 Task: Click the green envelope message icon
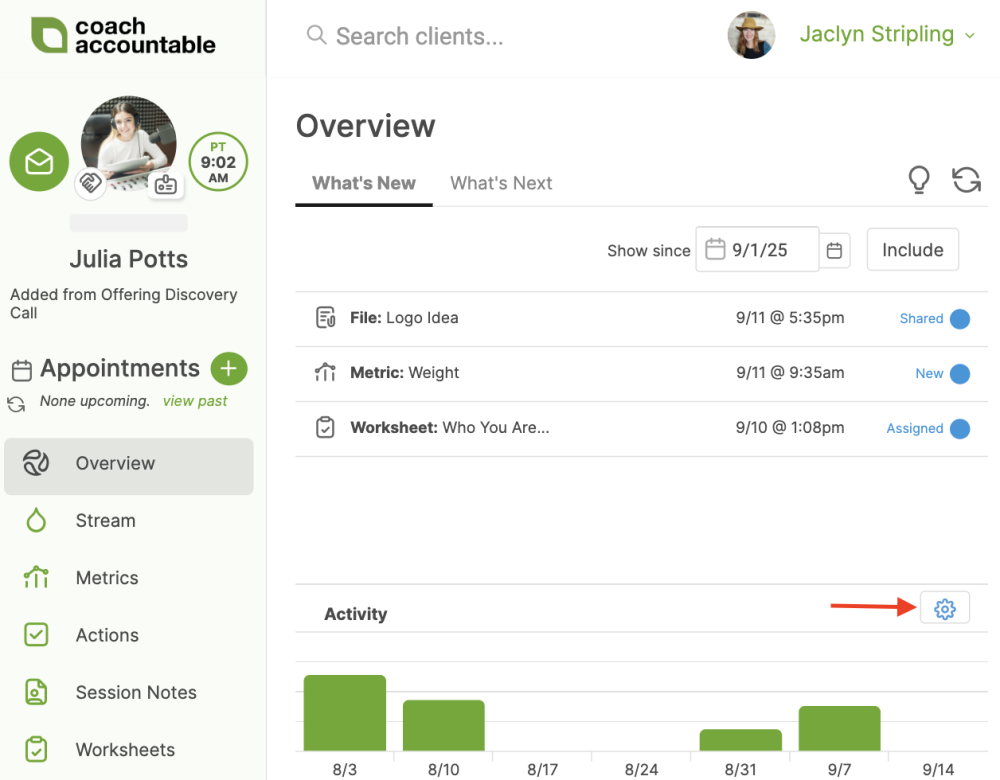pos(39,162)
